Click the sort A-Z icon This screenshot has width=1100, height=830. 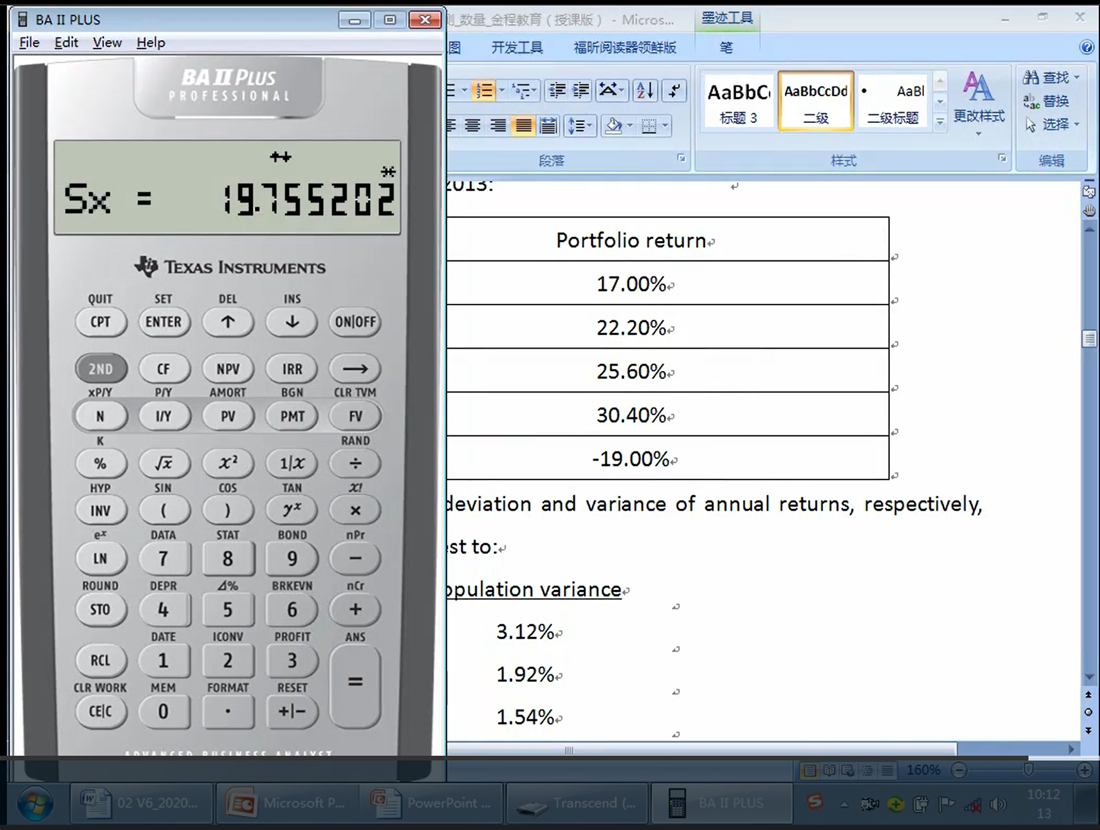(x=645, y=91)
